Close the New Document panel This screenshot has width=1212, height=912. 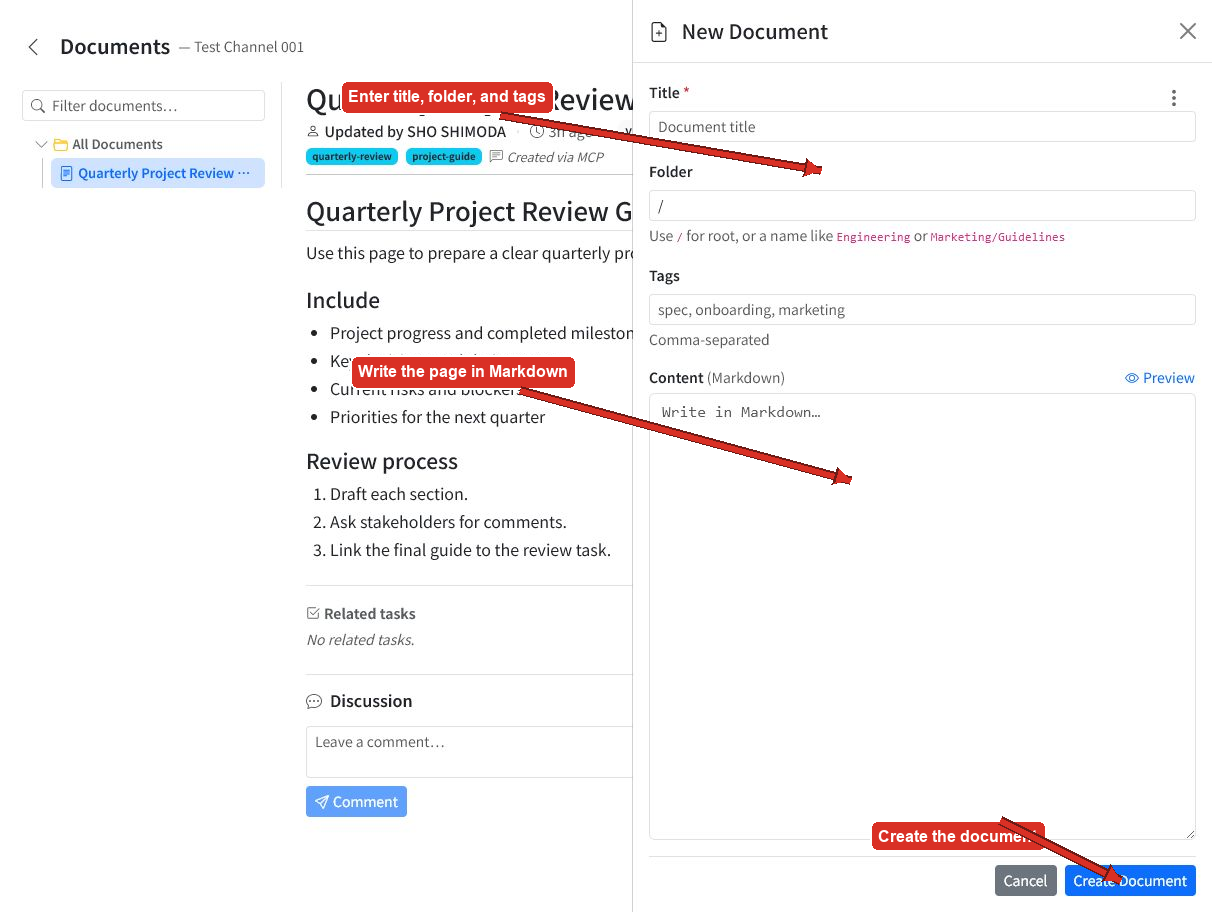pos(1187,31)
